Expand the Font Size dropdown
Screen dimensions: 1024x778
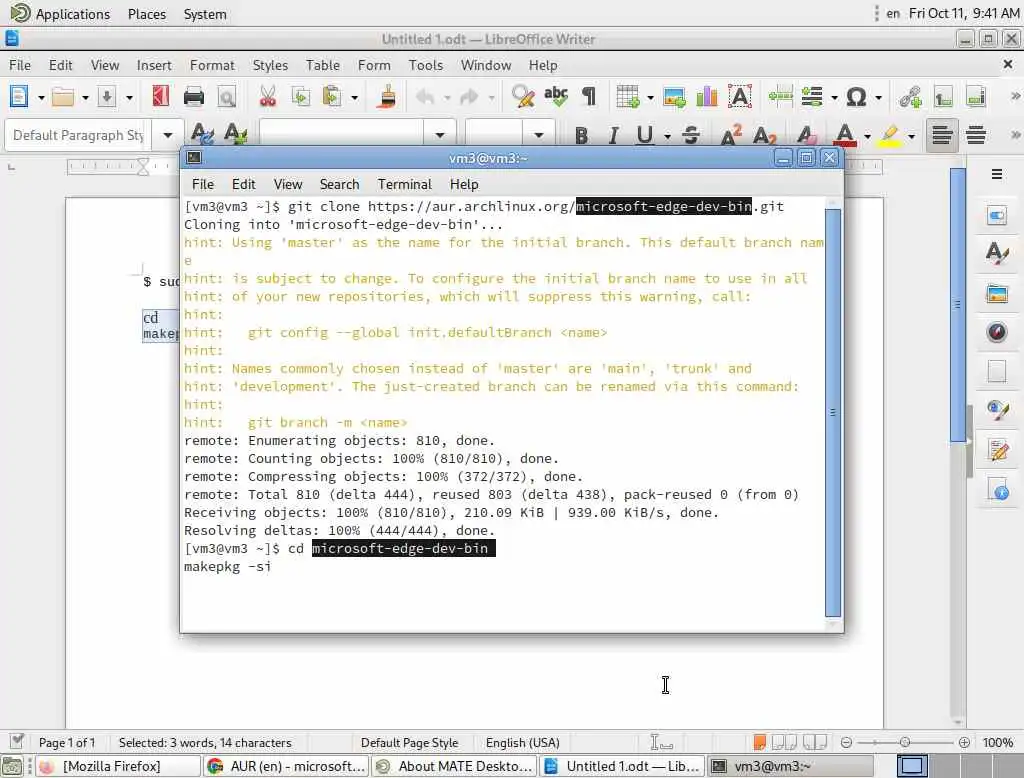point(539,135)
